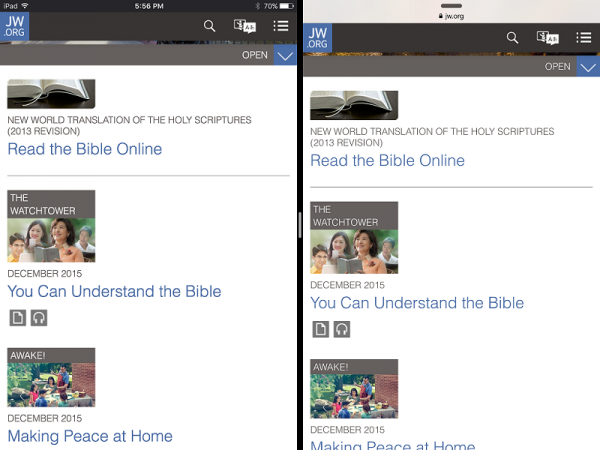600x450 pixels.
Task: Tap The Watchtower cover thumbnail in left pane
Action: coord(51,227)
